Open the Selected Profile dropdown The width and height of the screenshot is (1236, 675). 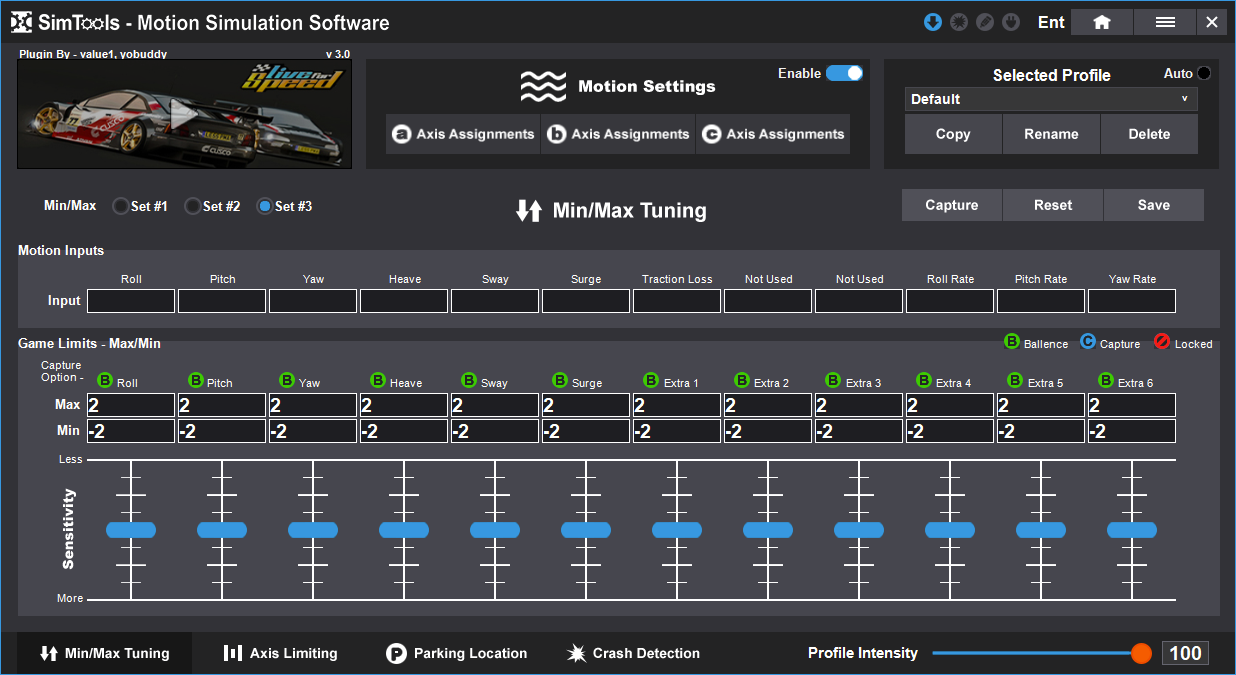[1050, 99]
